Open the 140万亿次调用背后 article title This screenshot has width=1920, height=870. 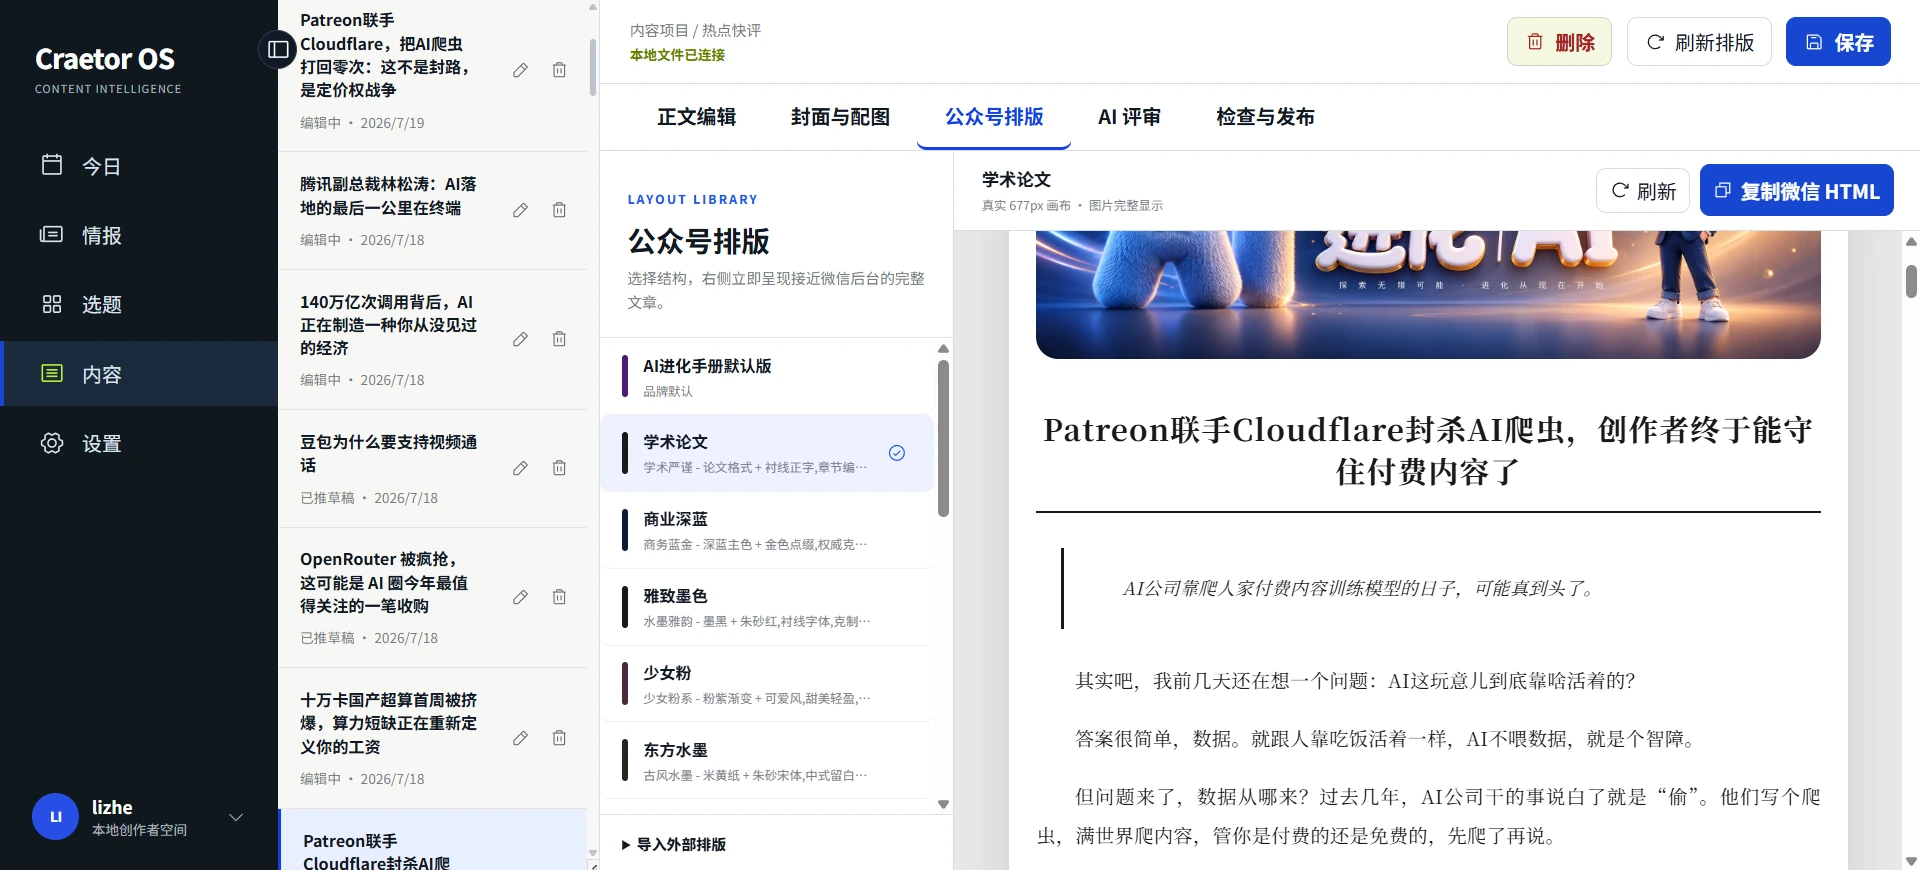coord(388,324)
